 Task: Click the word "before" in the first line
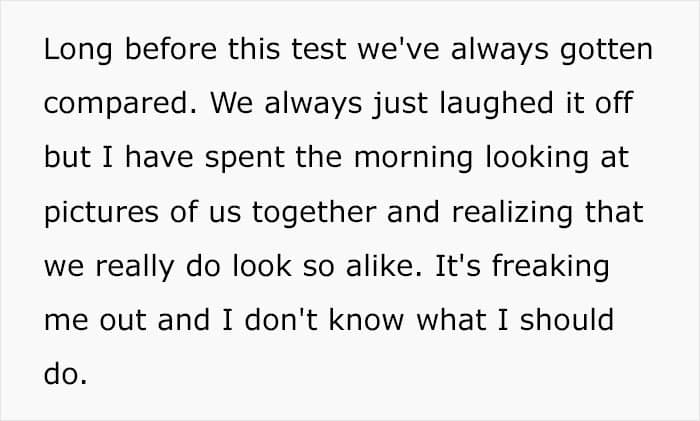[x=149, y=51]
